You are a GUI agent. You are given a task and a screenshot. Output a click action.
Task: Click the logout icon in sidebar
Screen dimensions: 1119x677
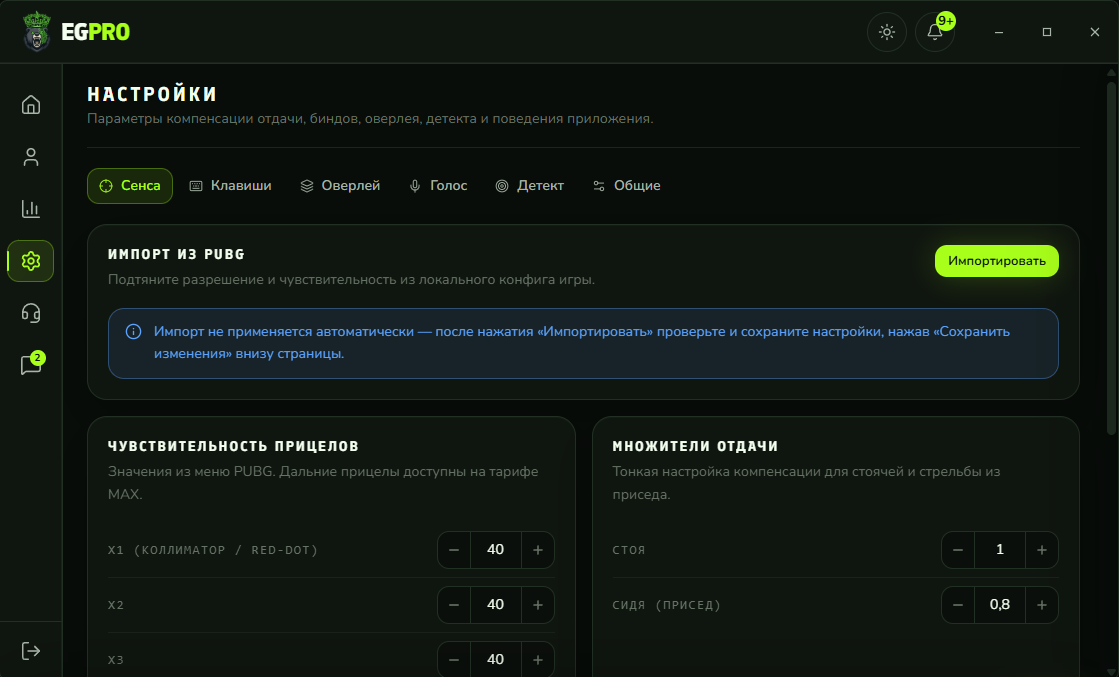point(31,651)
